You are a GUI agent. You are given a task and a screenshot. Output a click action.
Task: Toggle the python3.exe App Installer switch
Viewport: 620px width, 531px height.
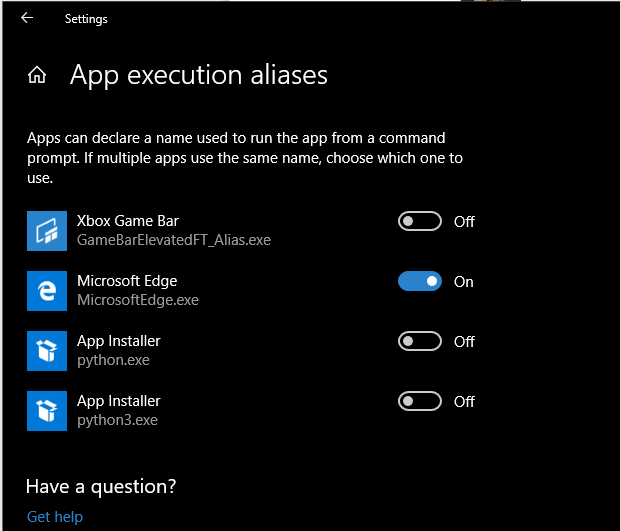pyautogui.click(x=420, y=401)
